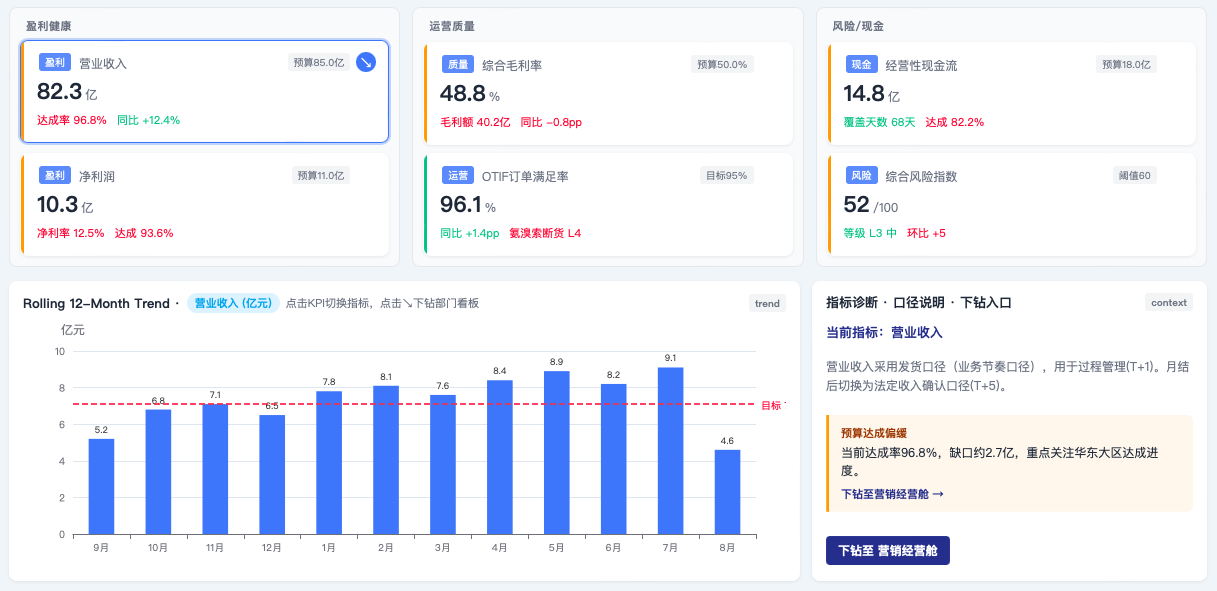The width and height of the screenshot is (1217, 591).
Task: Click the 同比 +12.4% text
Action: pos(148,120)
